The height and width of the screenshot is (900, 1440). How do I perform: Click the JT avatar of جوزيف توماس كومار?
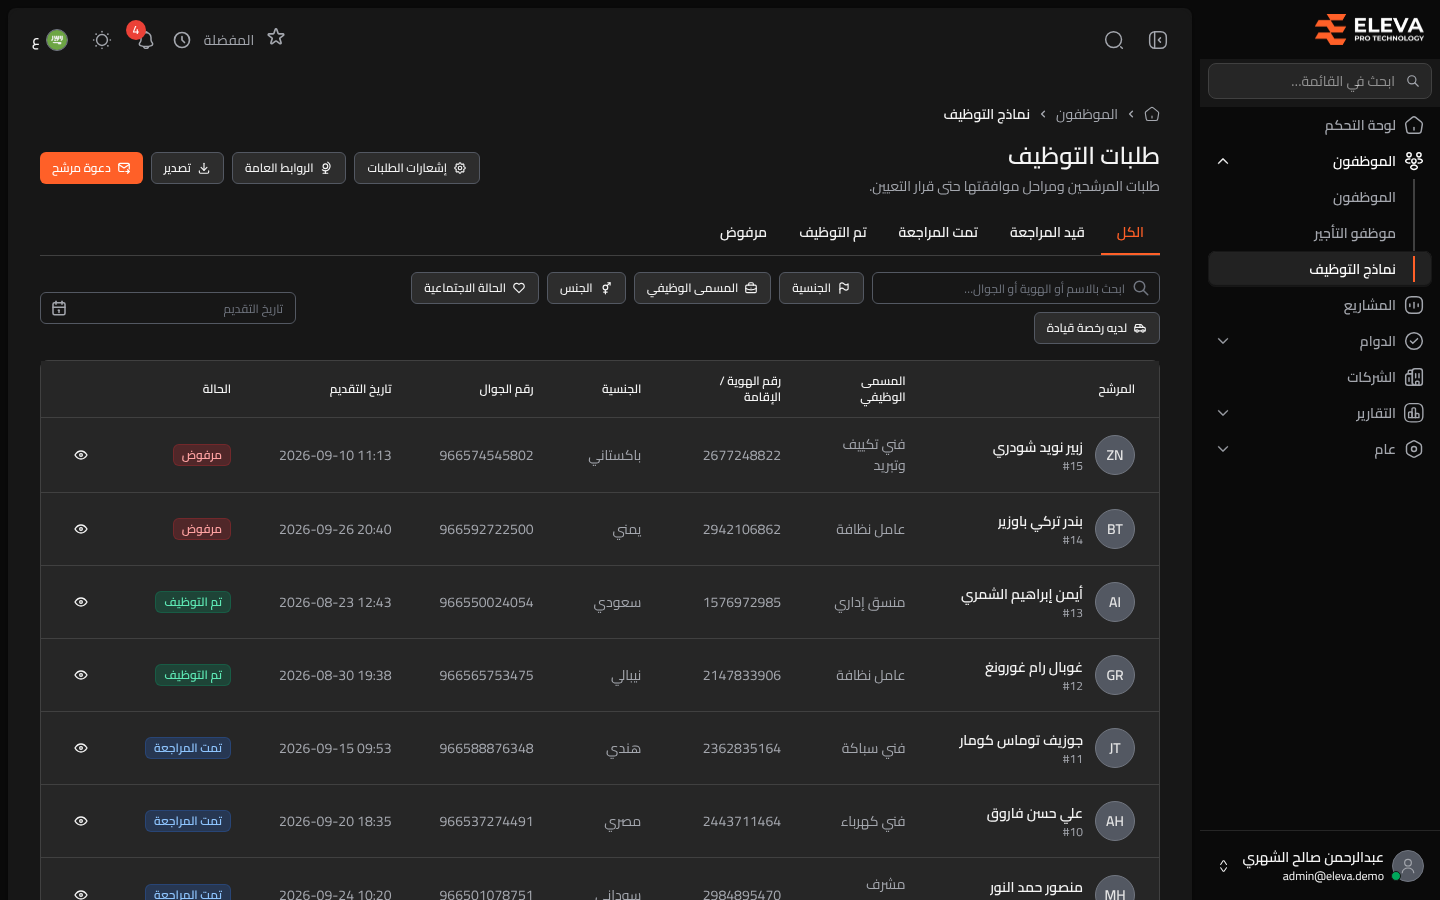point(1115,748)
